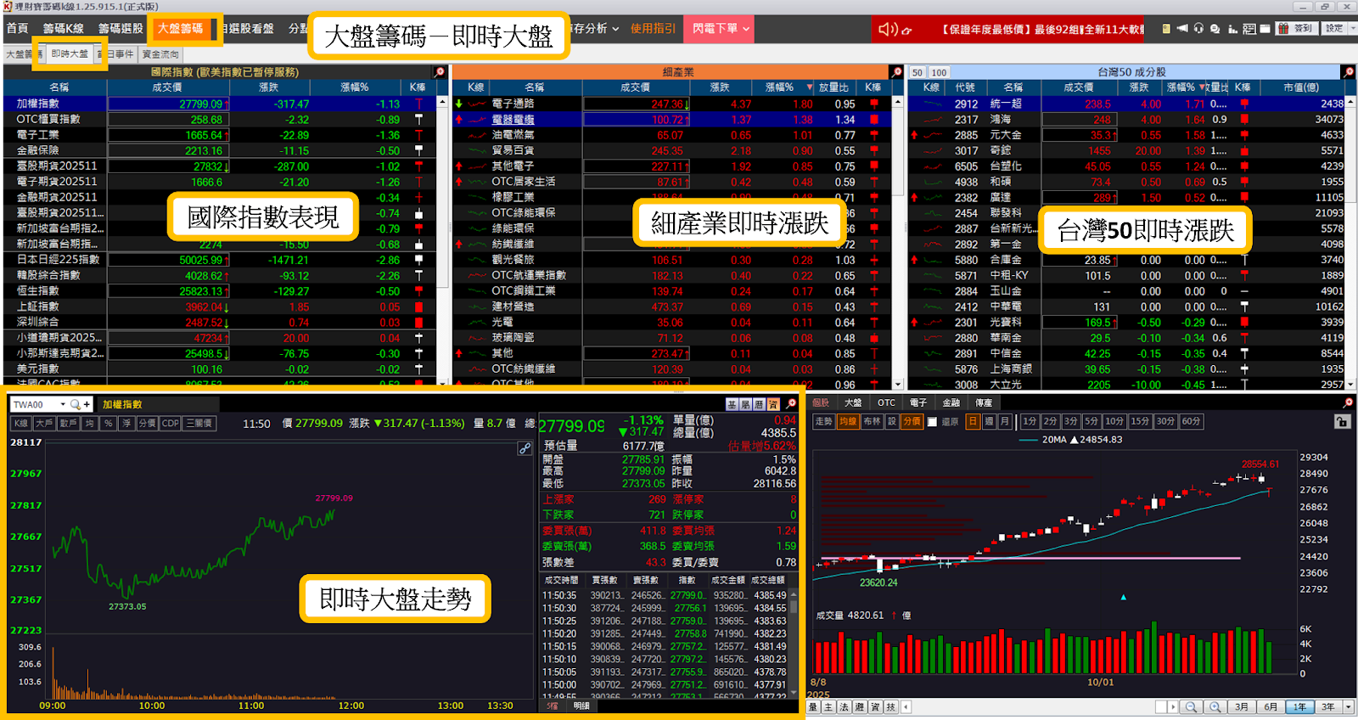The height and width of the screenshot is (720, 1358).
Task: Click the 使用指引 link
Action: pyautogui.click(x=653, y=29)
